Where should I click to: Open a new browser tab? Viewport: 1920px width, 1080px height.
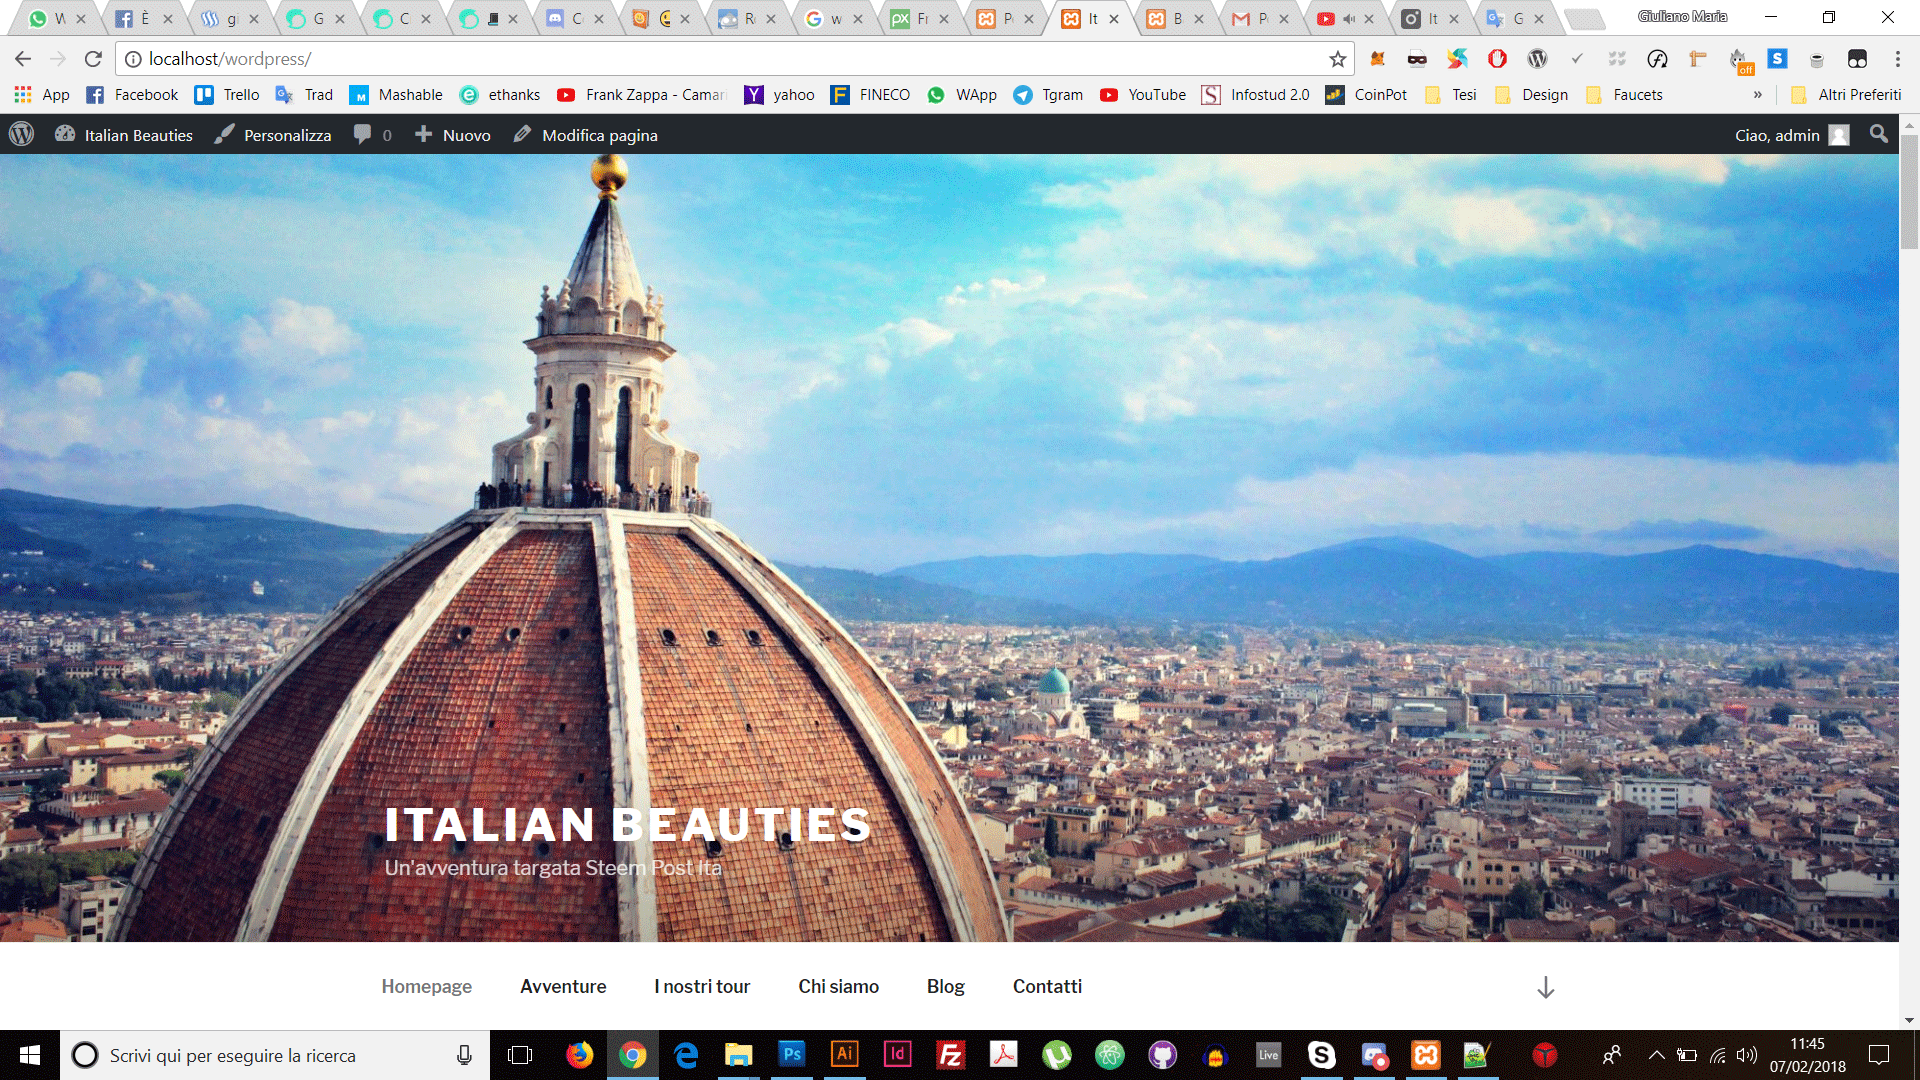[1584, 18]
